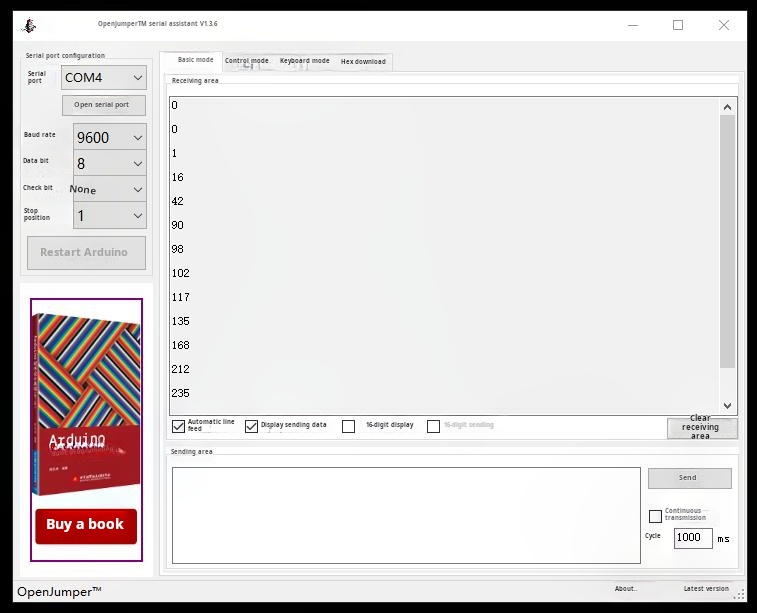757x613 pixels.
Task: Expand the Stop position dropdown
Action: tap(110, 215)
